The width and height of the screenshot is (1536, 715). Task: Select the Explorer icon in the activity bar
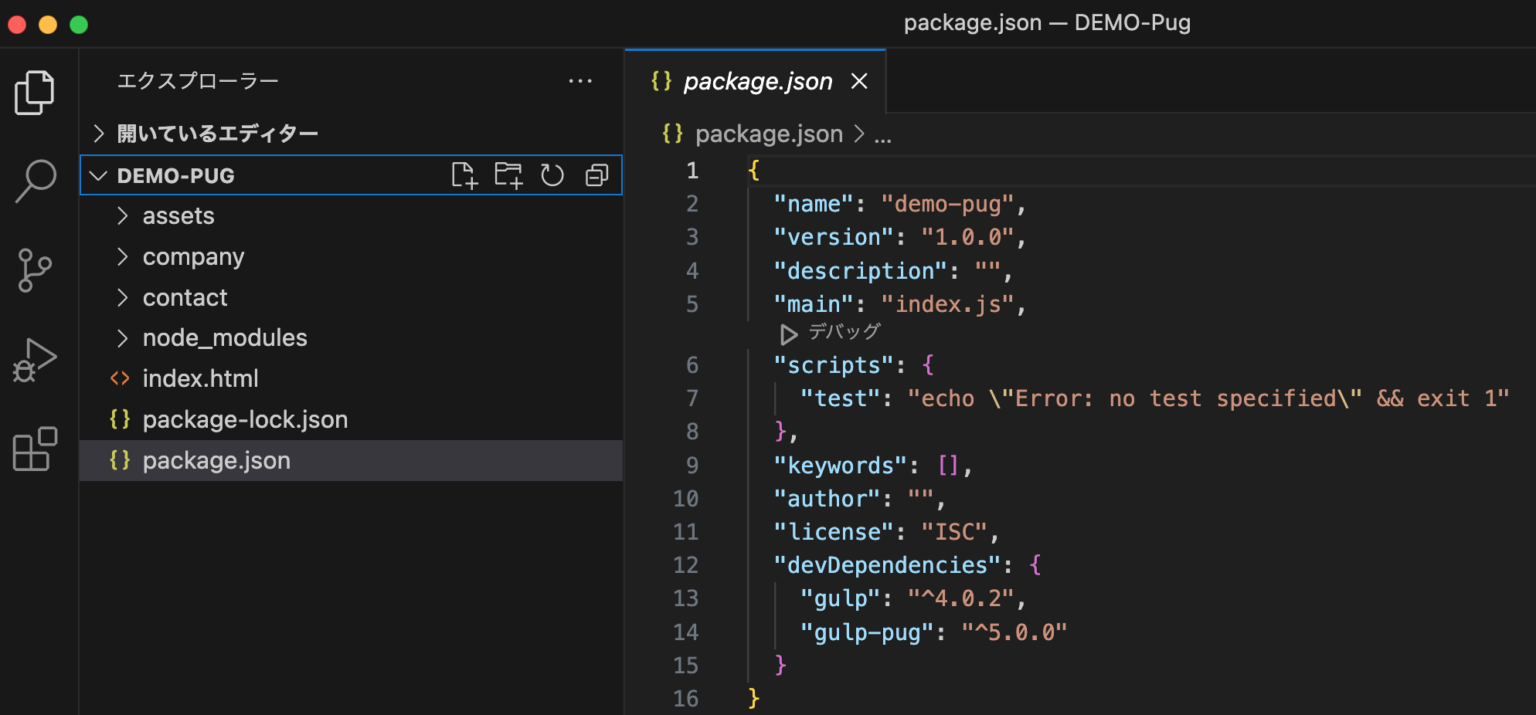pos(35,91)
